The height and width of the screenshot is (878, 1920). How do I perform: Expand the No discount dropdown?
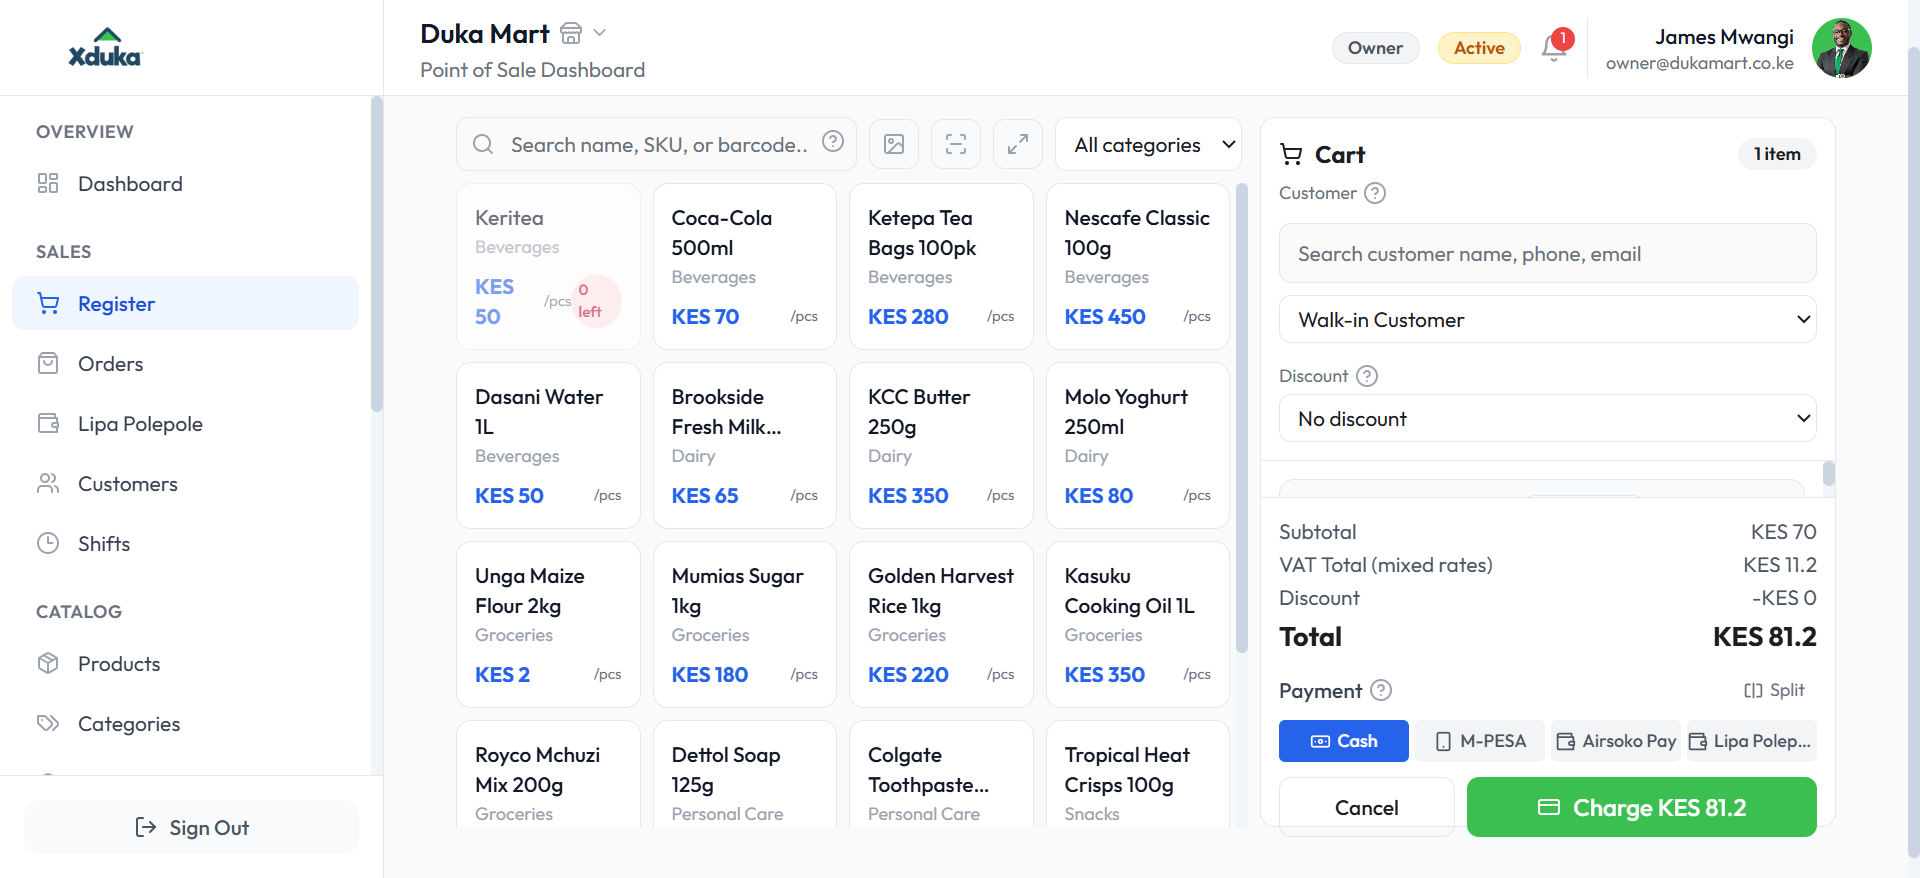point(1548,419)
